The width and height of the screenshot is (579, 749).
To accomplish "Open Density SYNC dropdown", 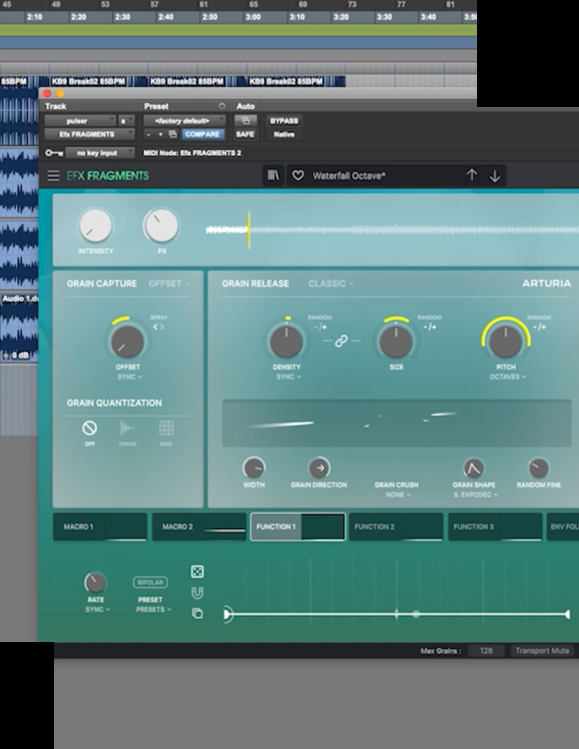I will click(288, 377).
